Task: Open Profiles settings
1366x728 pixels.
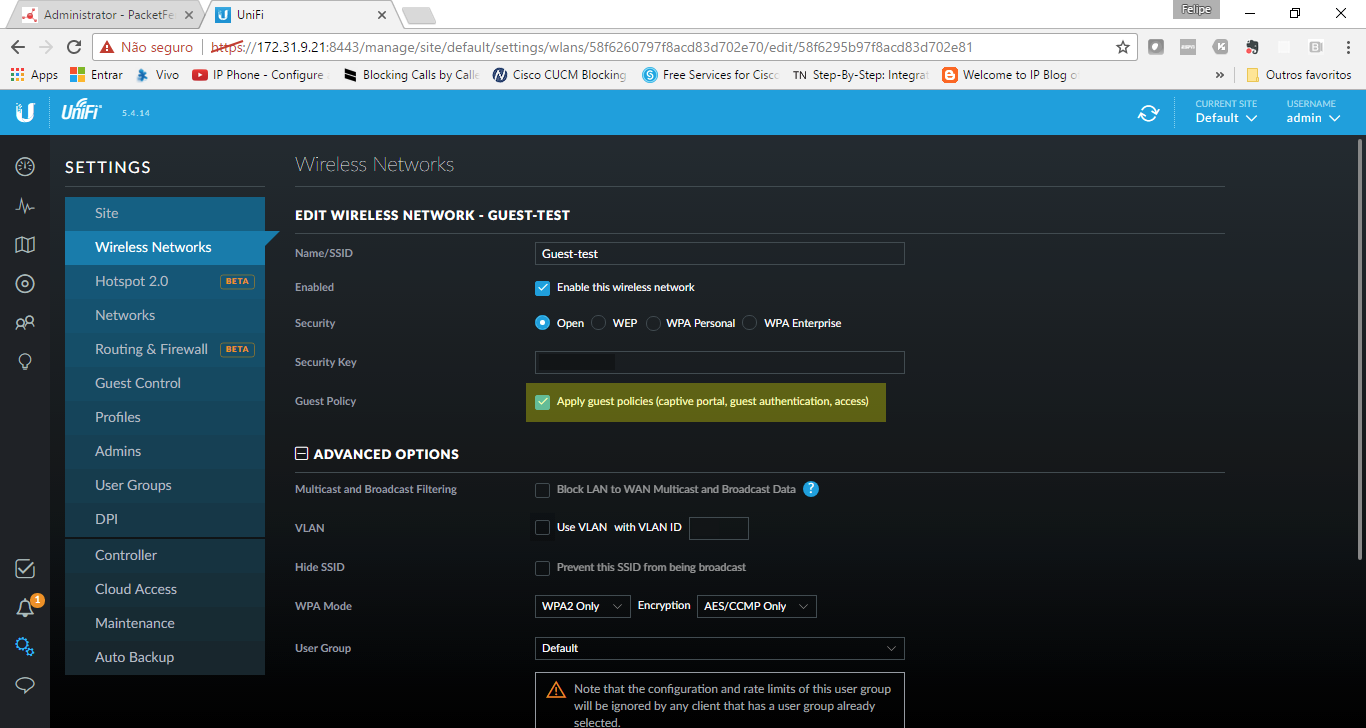Action: pyautogui.click(x=165, y=417)
